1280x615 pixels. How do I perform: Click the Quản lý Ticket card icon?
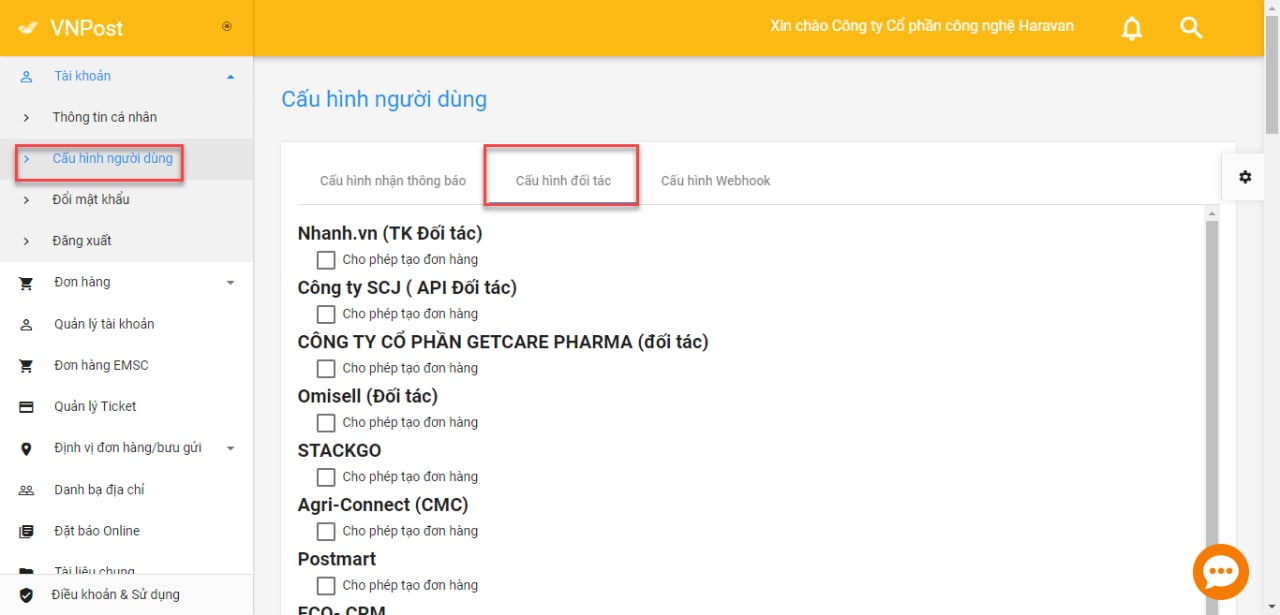tap(27, 407)
